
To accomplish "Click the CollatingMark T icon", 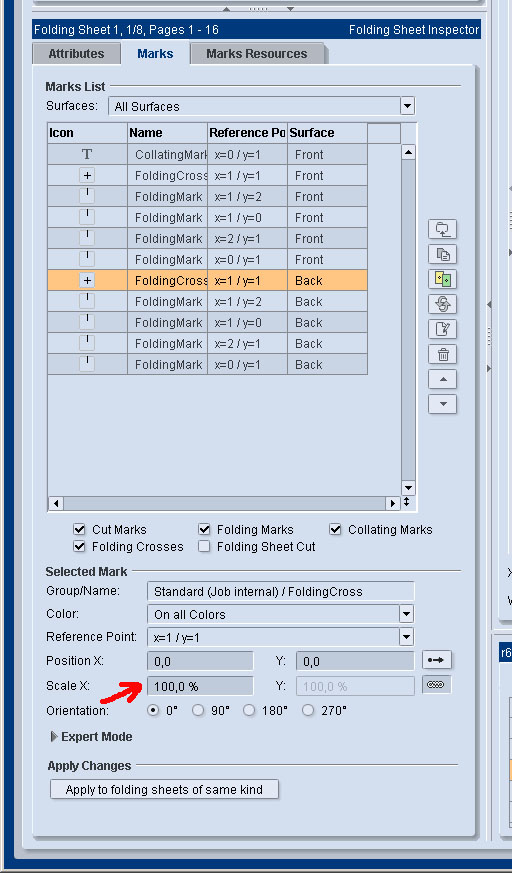I will click(87, 154).
